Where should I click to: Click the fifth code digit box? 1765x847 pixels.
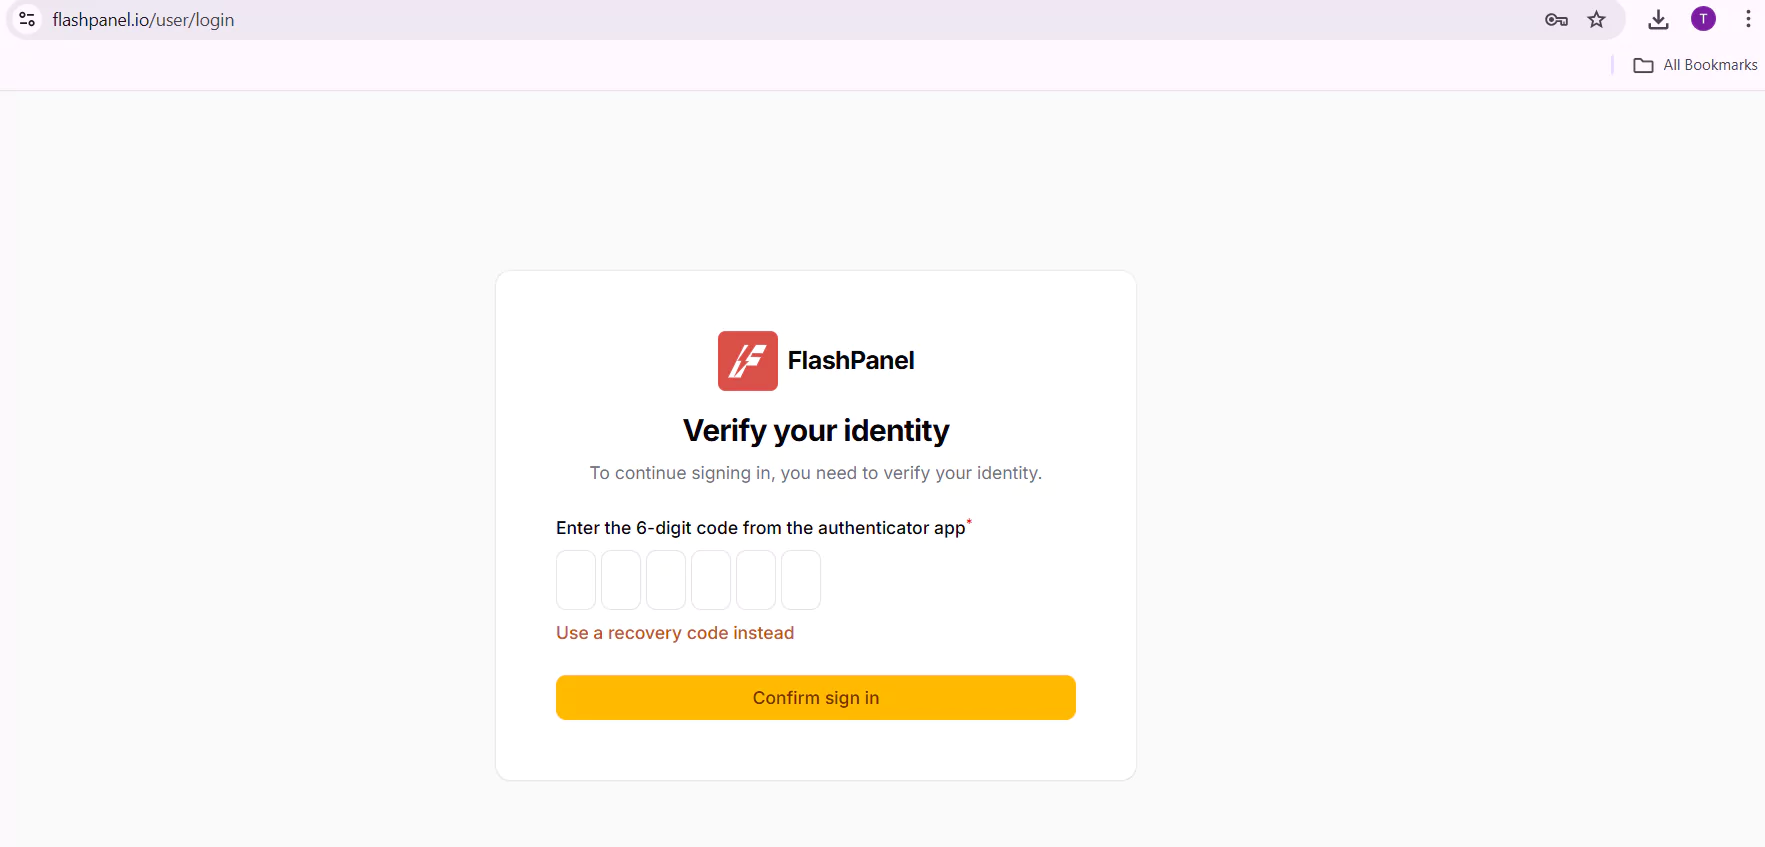tap(756, 580)
